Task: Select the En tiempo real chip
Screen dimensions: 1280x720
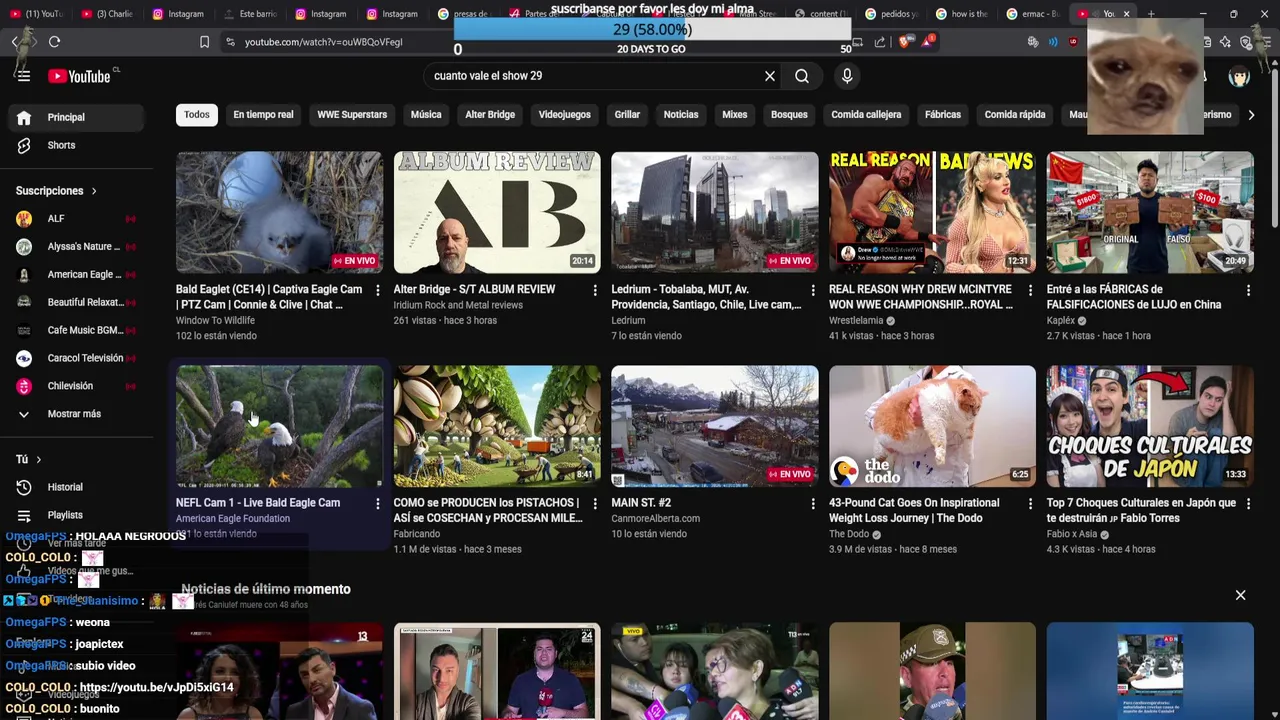Action: [x=263, y=115]
